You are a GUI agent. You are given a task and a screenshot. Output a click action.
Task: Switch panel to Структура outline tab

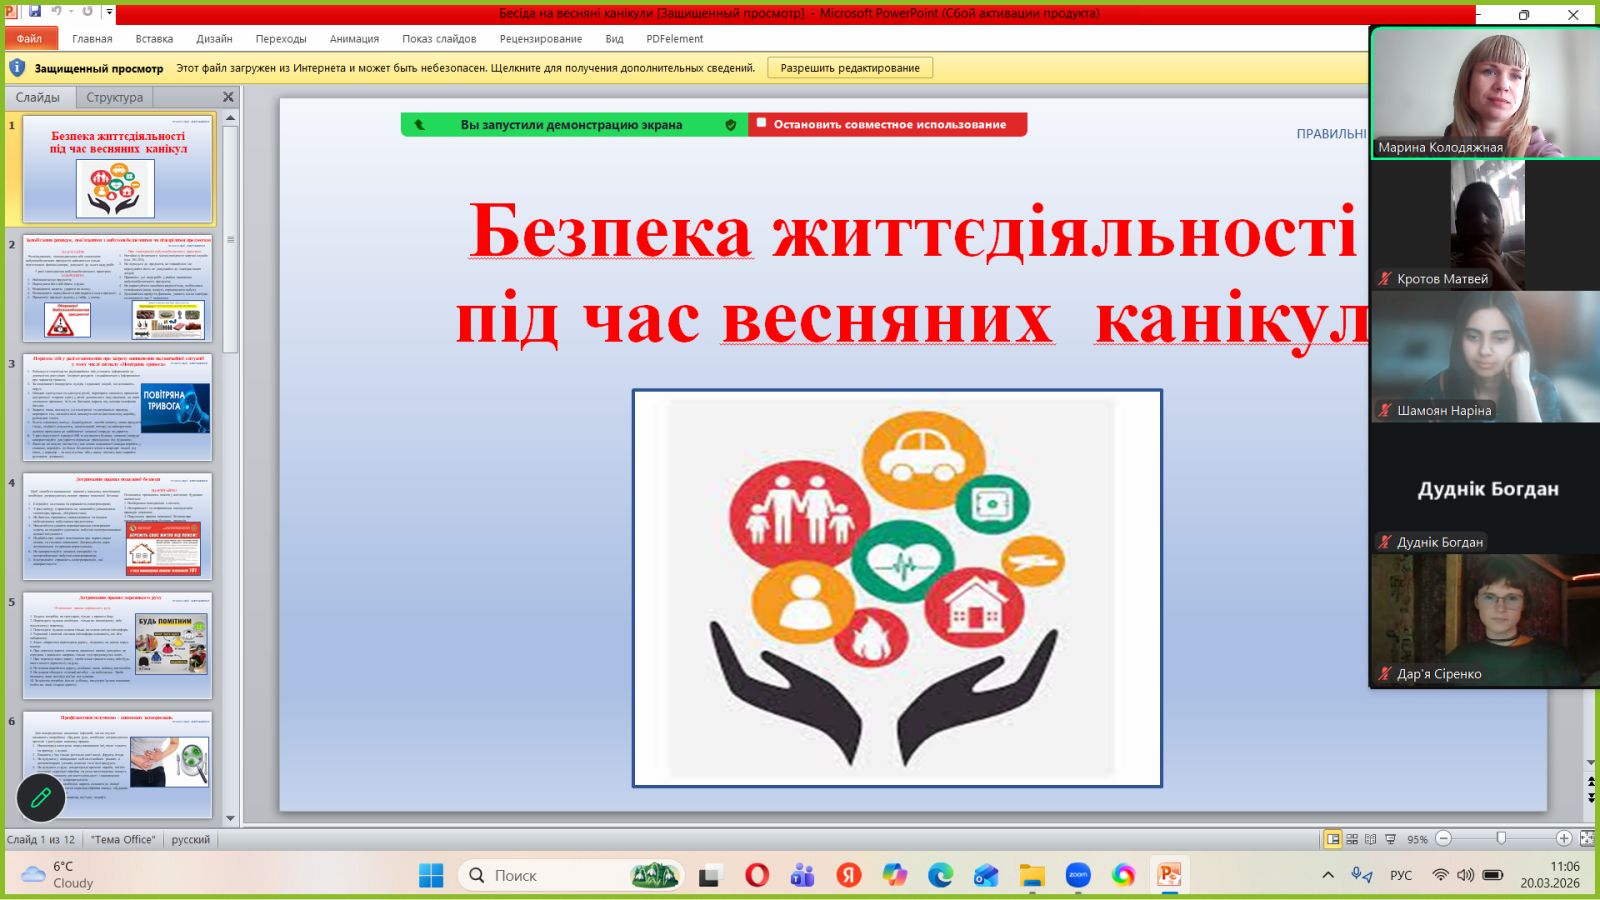pyautogui.click(x=114, y=97)
